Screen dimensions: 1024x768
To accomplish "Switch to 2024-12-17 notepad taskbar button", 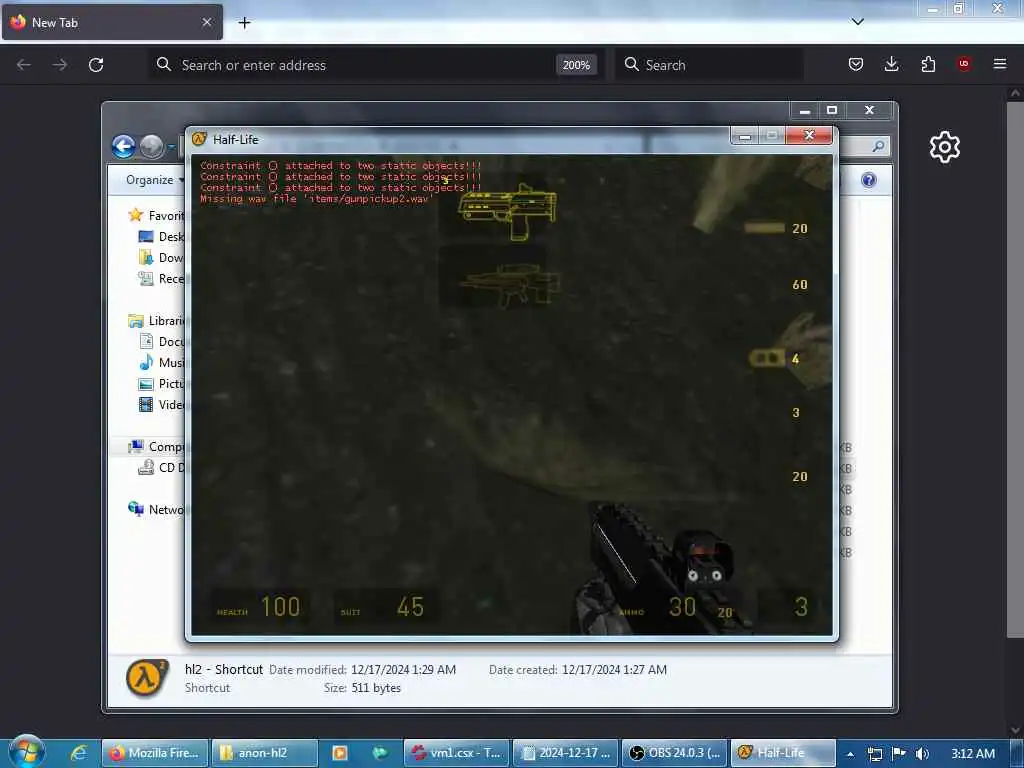I will coord(565,753).
